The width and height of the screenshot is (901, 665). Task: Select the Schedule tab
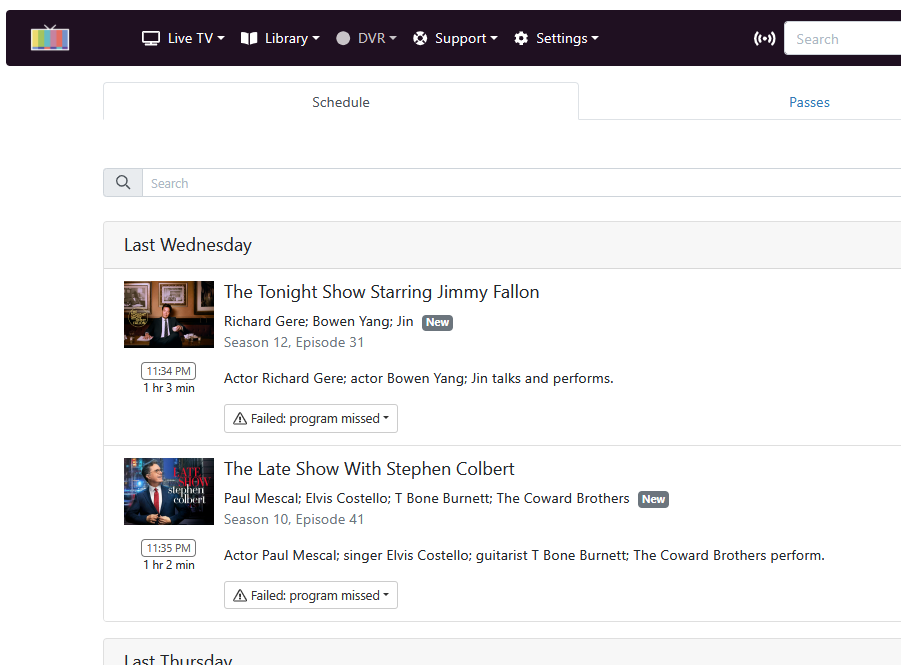point(341,102)
